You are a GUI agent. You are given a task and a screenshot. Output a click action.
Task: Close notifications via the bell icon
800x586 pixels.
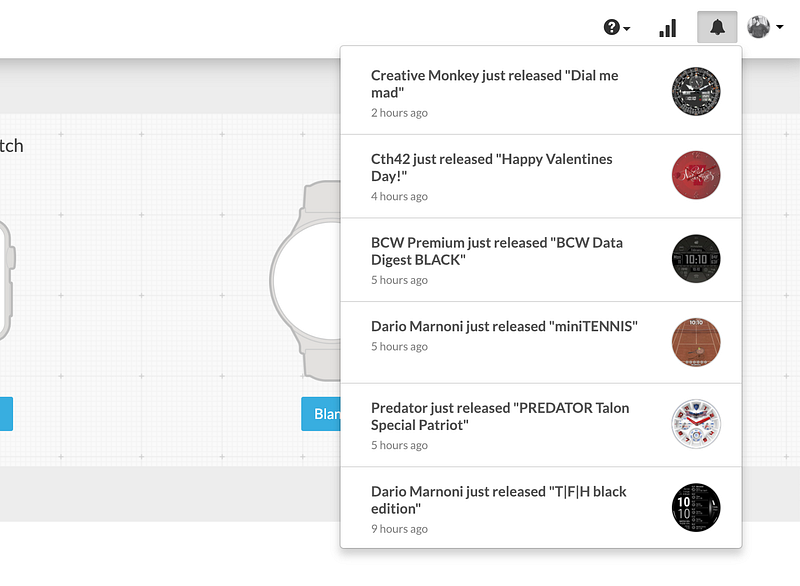717,27
